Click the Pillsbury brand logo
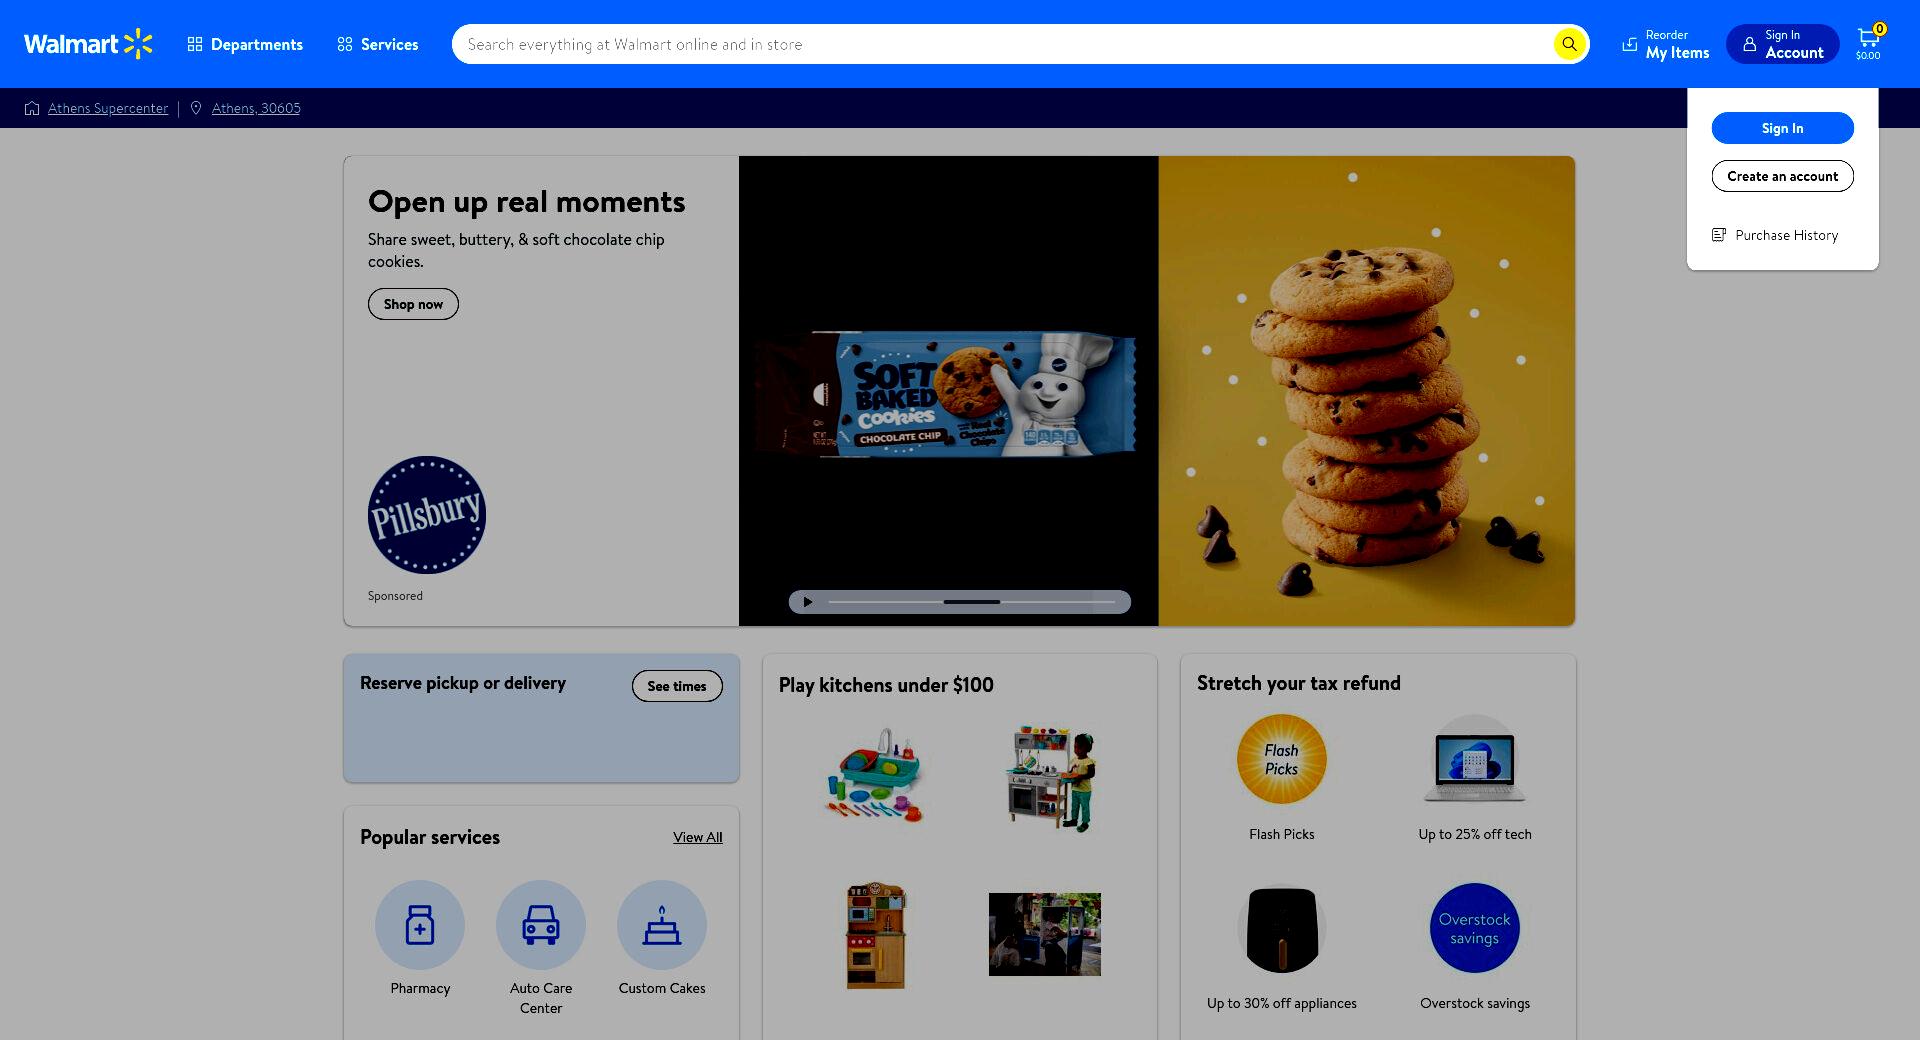1920x1040 pixels. click(x=427, y=515)
